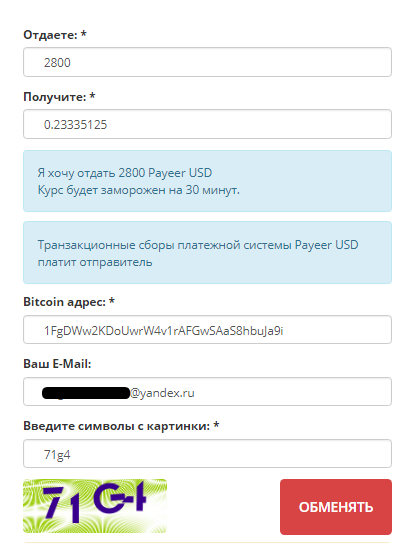The width and height of the screenshot is (414, 543).
Task: Focus the Получите field with 0.23335125
Action: (x=207, y=124)
